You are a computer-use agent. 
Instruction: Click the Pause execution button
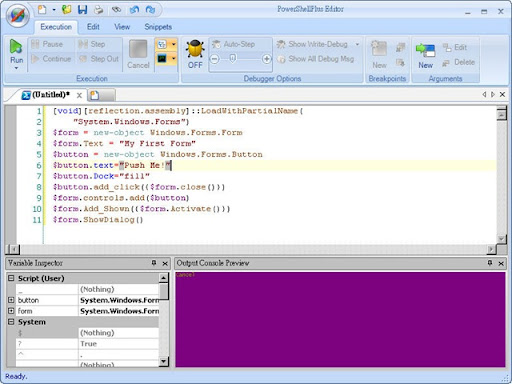click(47, 44)
